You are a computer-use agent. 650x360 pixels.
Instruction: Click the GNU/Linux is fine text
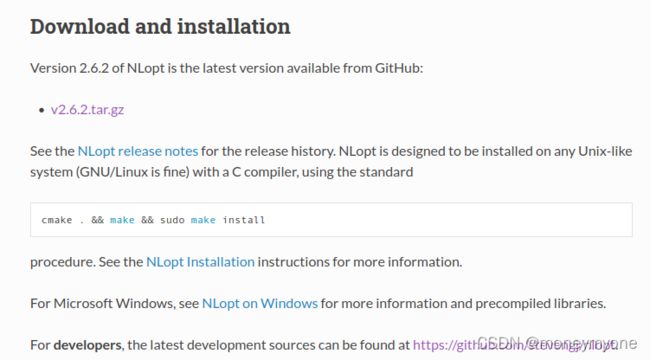(134, 172)
